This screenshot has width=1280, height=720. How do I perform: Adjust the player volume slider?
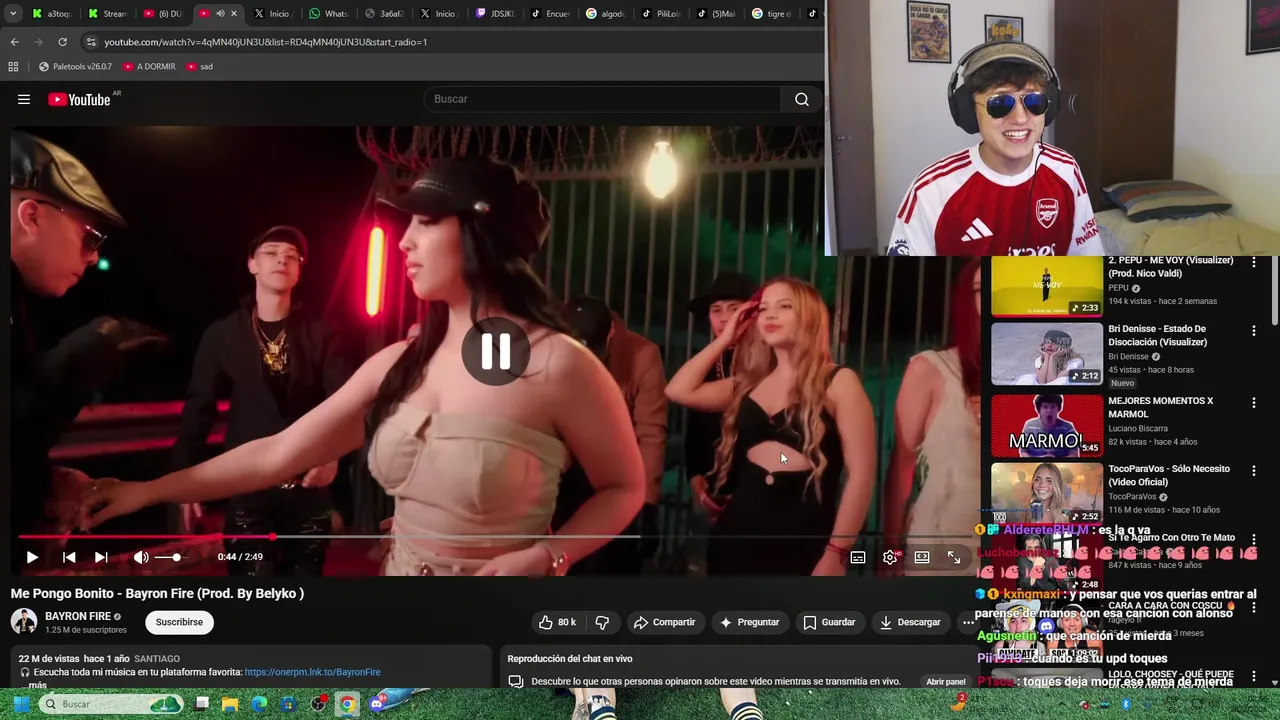tap(170, 557)
